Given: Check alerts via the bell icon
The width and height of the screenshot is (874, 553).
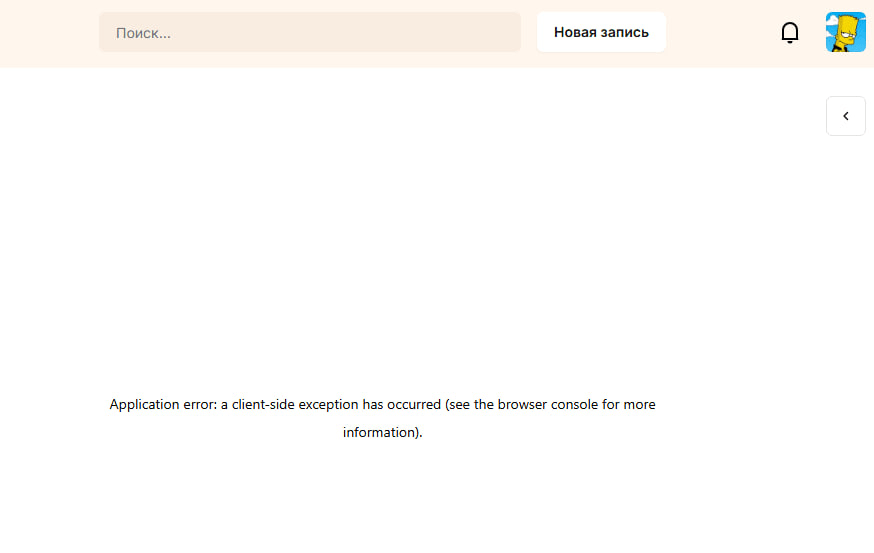Looking at the screenshot, I should click(x=789, y=32).
